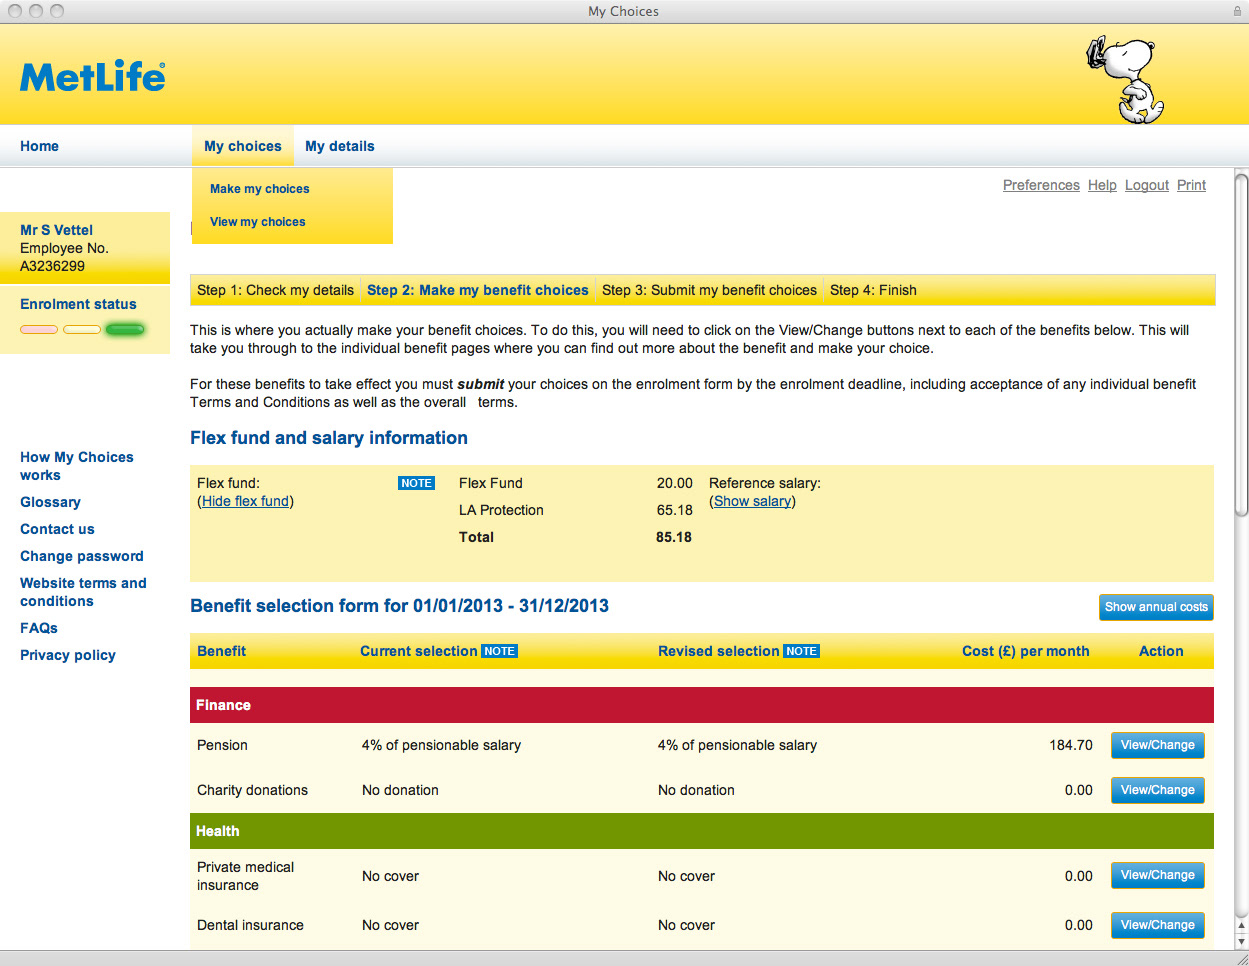This screenshot has height=966, width=1249.
Task: Open the My choices menu
Action: pos(243,146)
